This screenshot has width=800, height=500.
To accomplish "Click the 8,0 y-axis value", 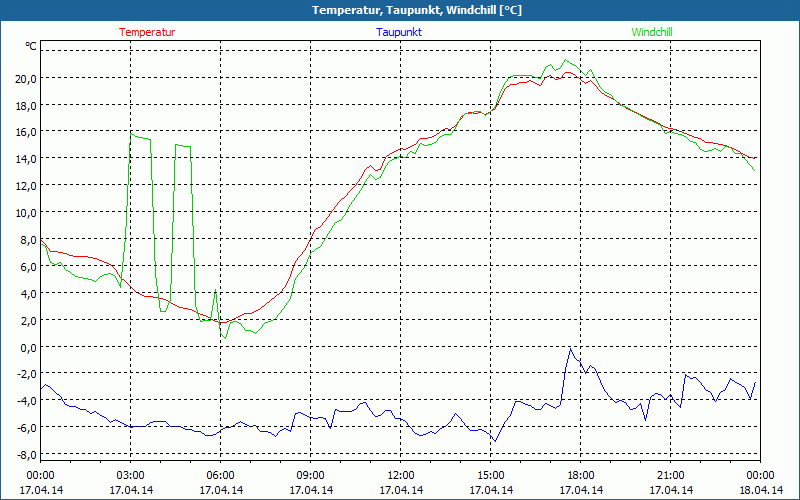I will coord(28,240).
